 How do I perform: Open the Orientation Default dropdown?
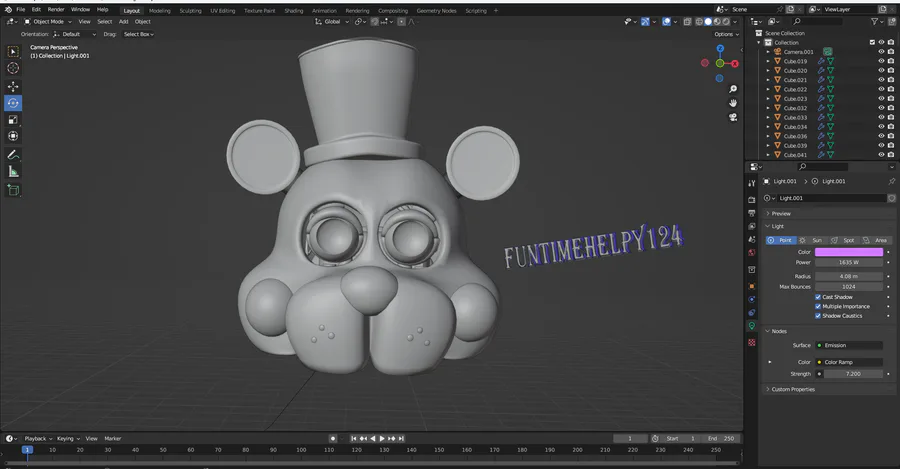(x=75, y=34)
